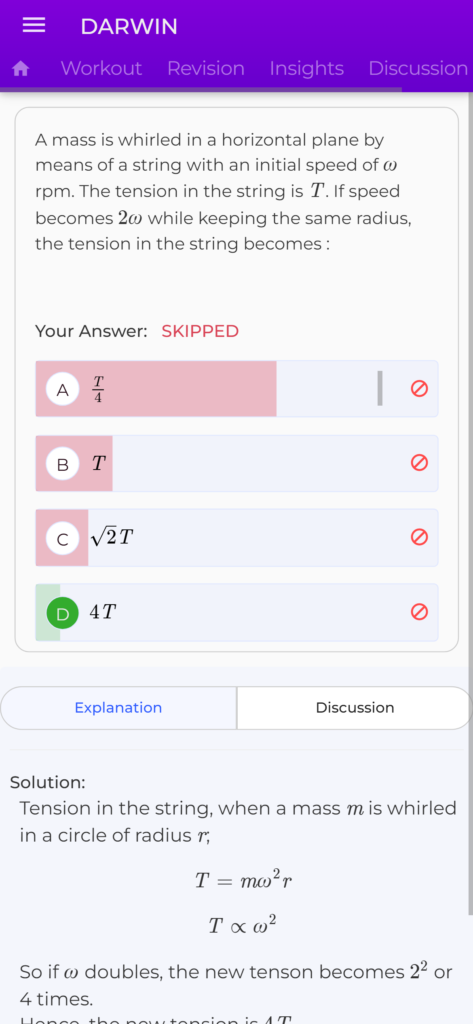Screen dimensions: 473x1024
Task: Show the Explanation section
Action: pos(118,708)
